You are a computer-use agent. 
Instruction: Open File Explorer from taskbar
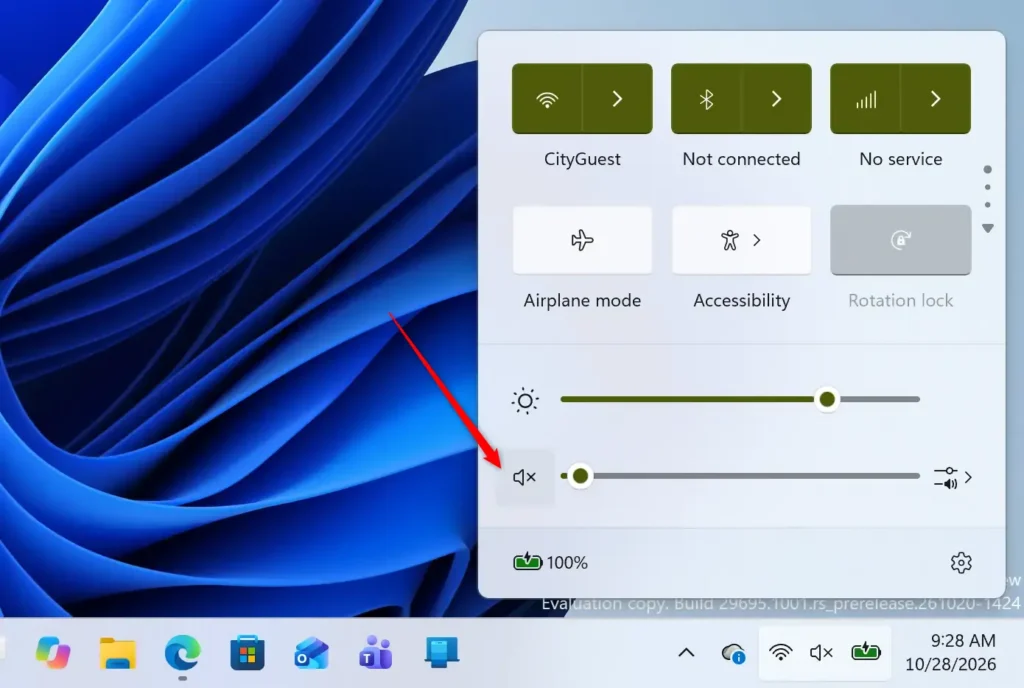coord(118,652)
